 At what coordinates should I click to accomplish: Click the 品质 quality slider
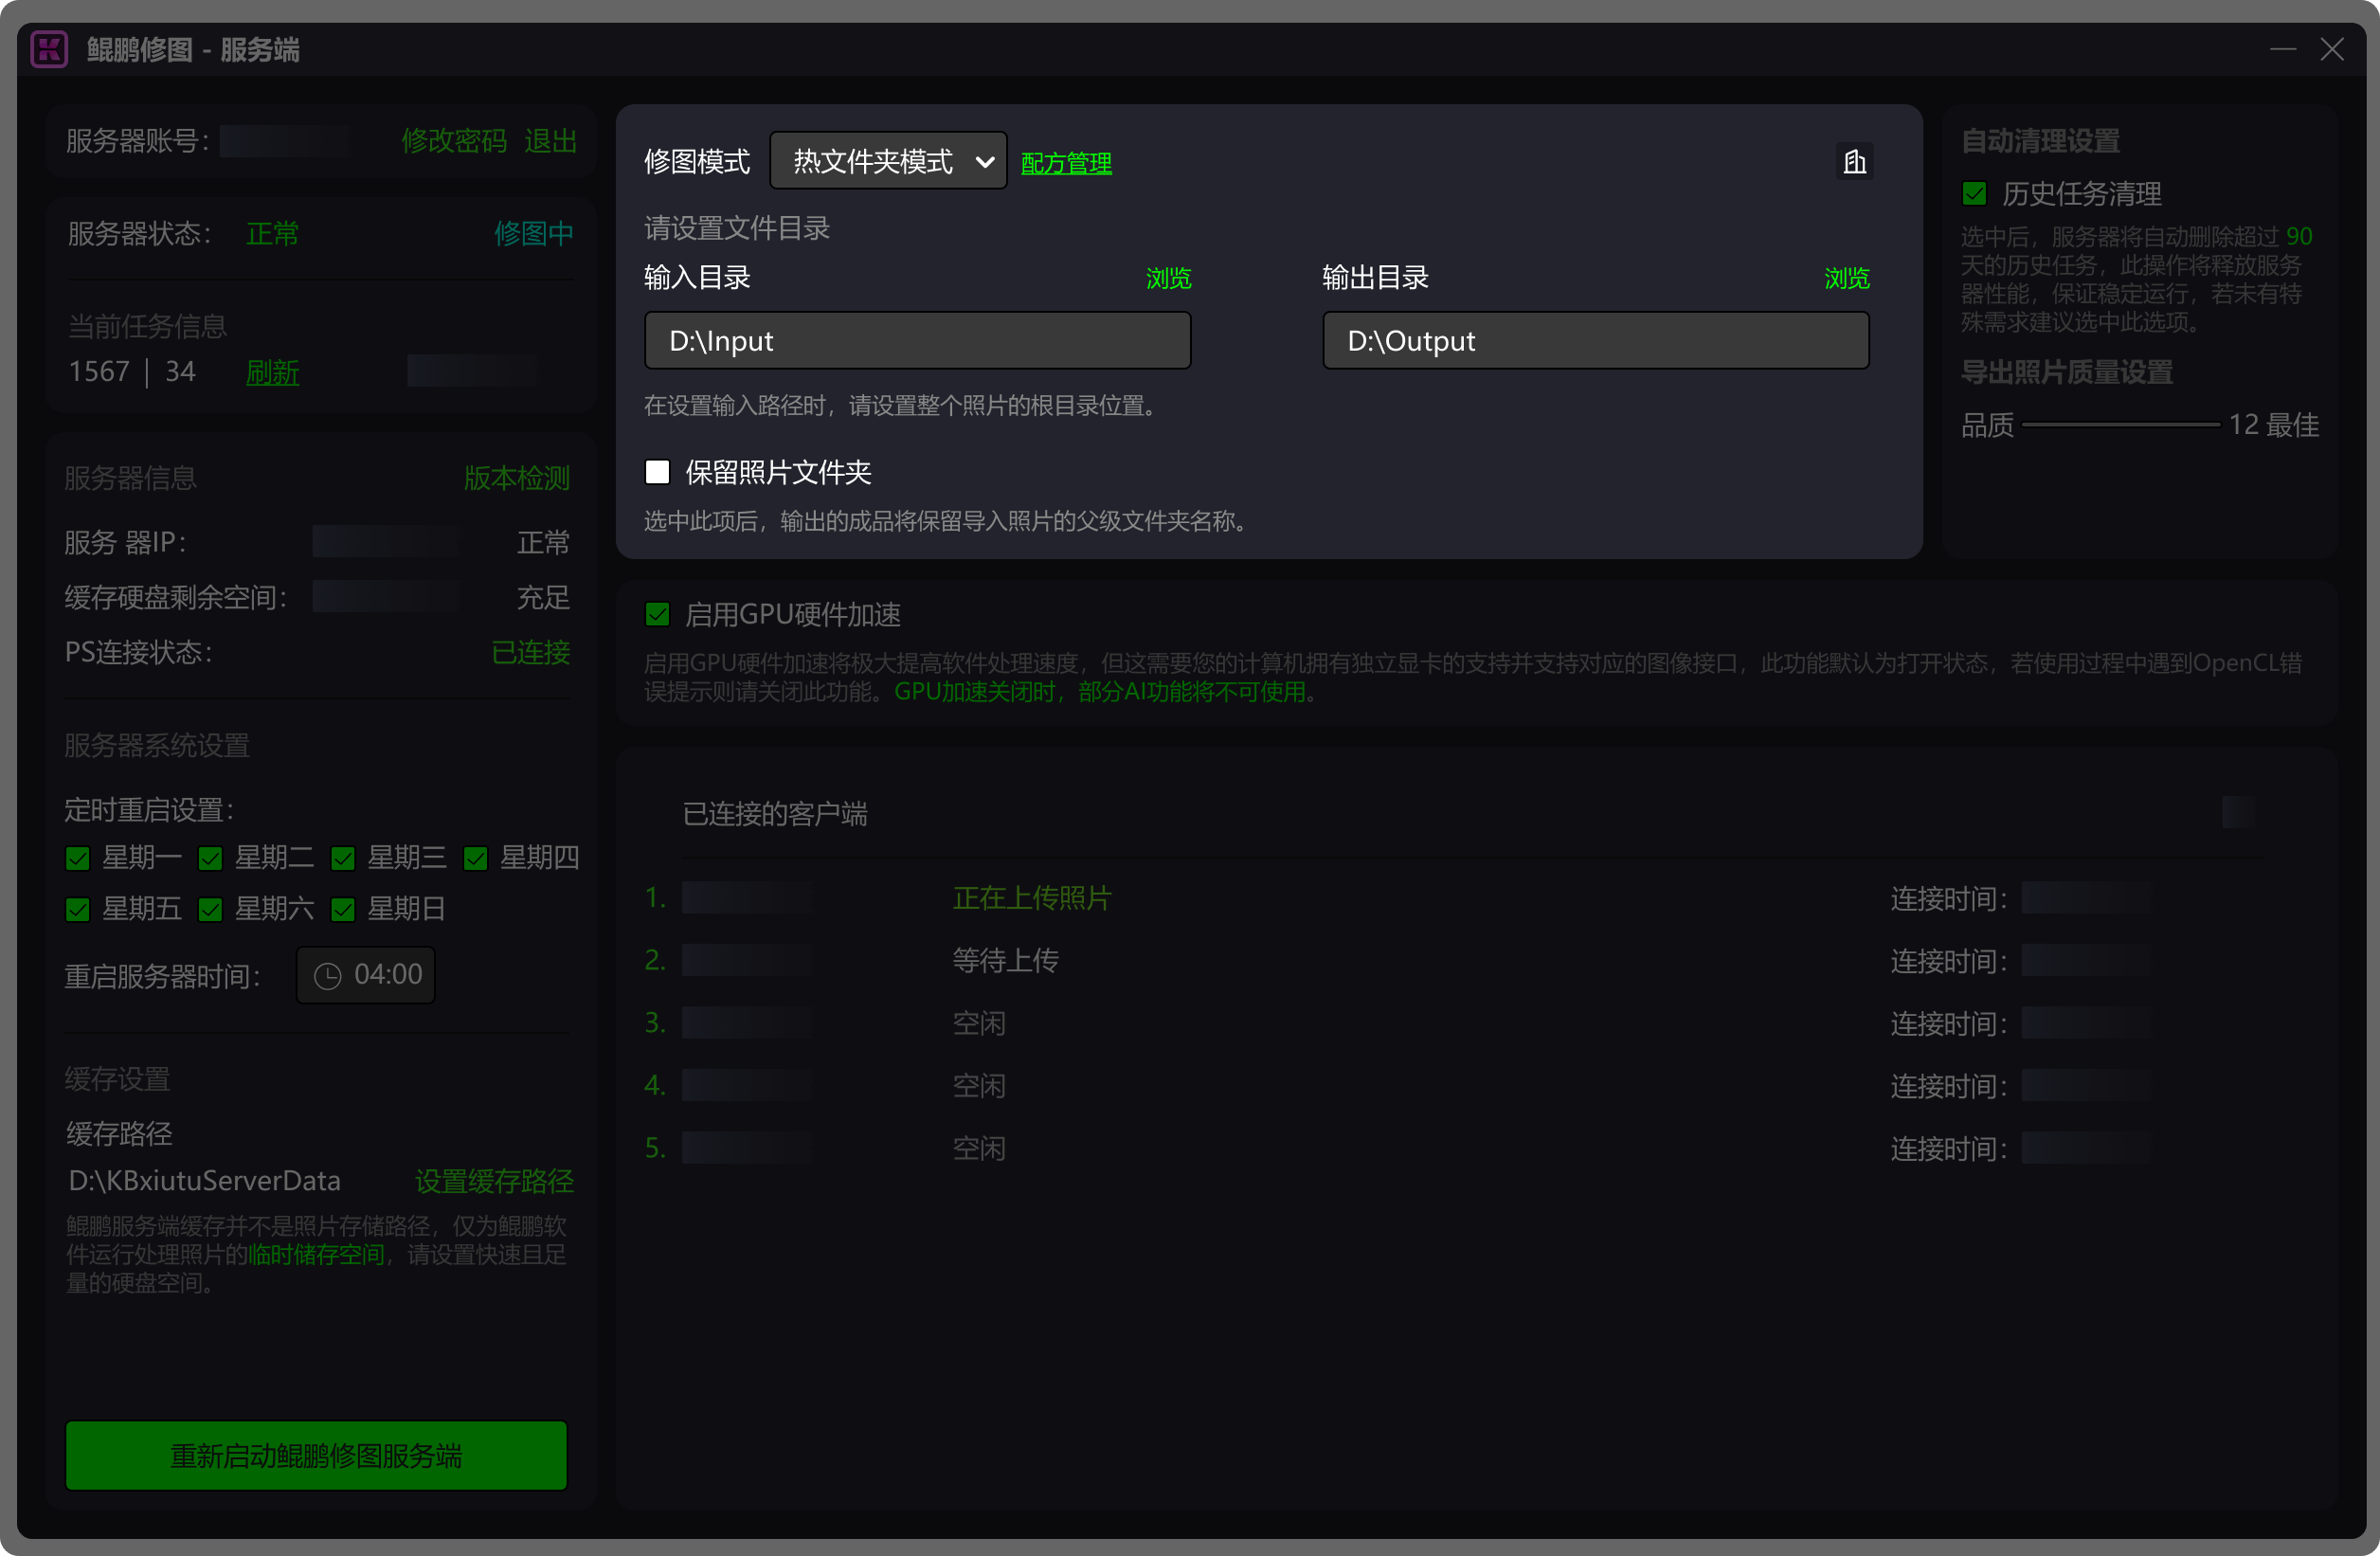tap(2120, 425)
